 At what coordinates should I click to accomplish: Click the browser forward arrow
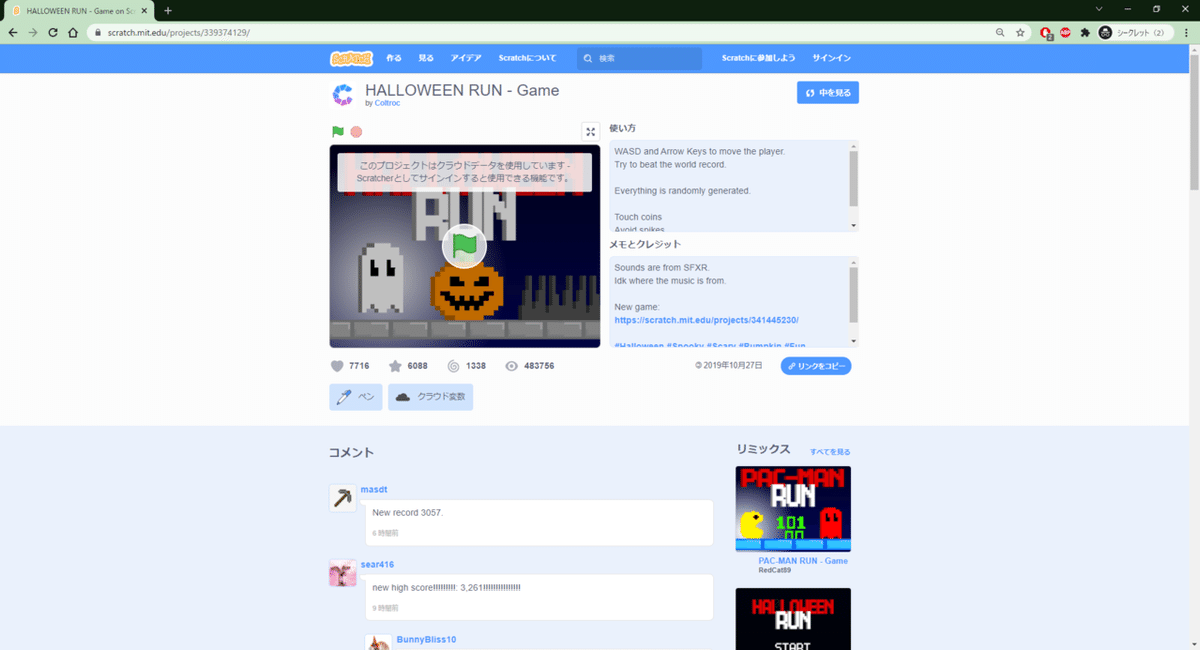pyautogui.click(x=32, y=32)
